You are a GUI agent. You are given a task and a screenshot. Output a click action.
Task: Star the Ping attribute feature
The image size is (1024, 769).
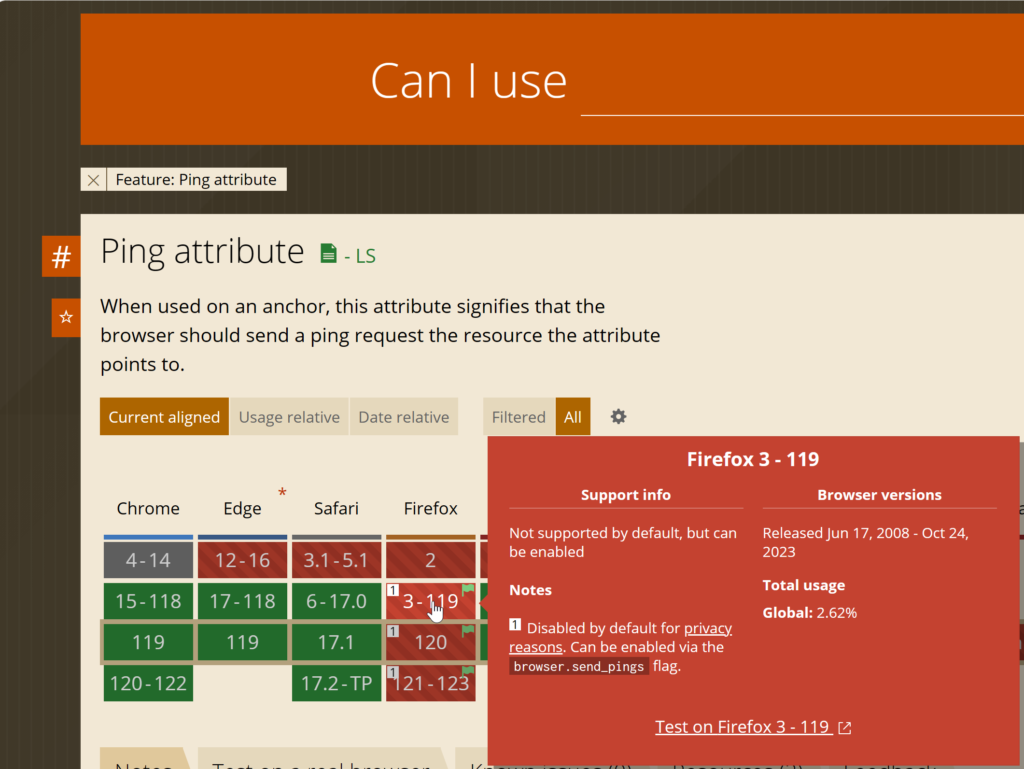pyautogui.click(x=66, y=317)
